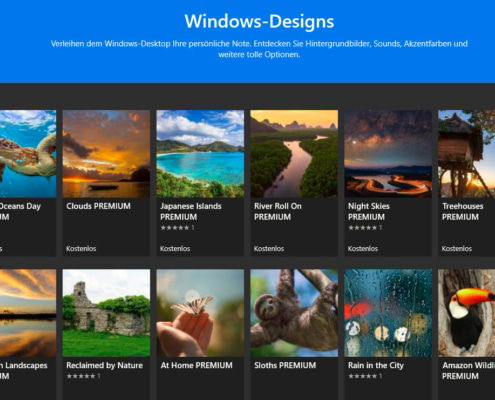The width and height of the screenshot is (495, 400).
Task: Open the sunset Landscapes theme thumbnail
Action: (x=28, y=313)
